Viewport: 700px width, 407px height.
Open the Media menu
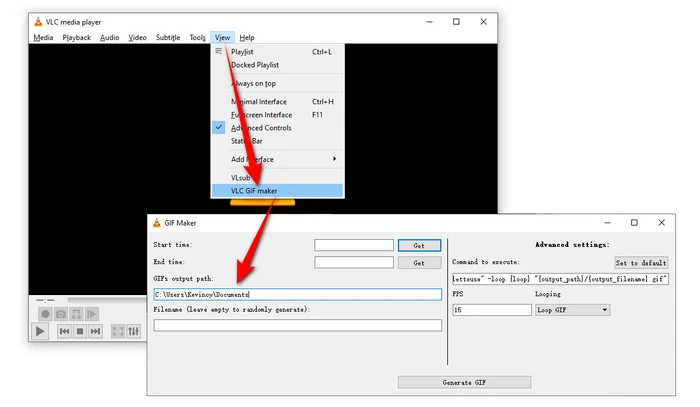pos(43,37)
